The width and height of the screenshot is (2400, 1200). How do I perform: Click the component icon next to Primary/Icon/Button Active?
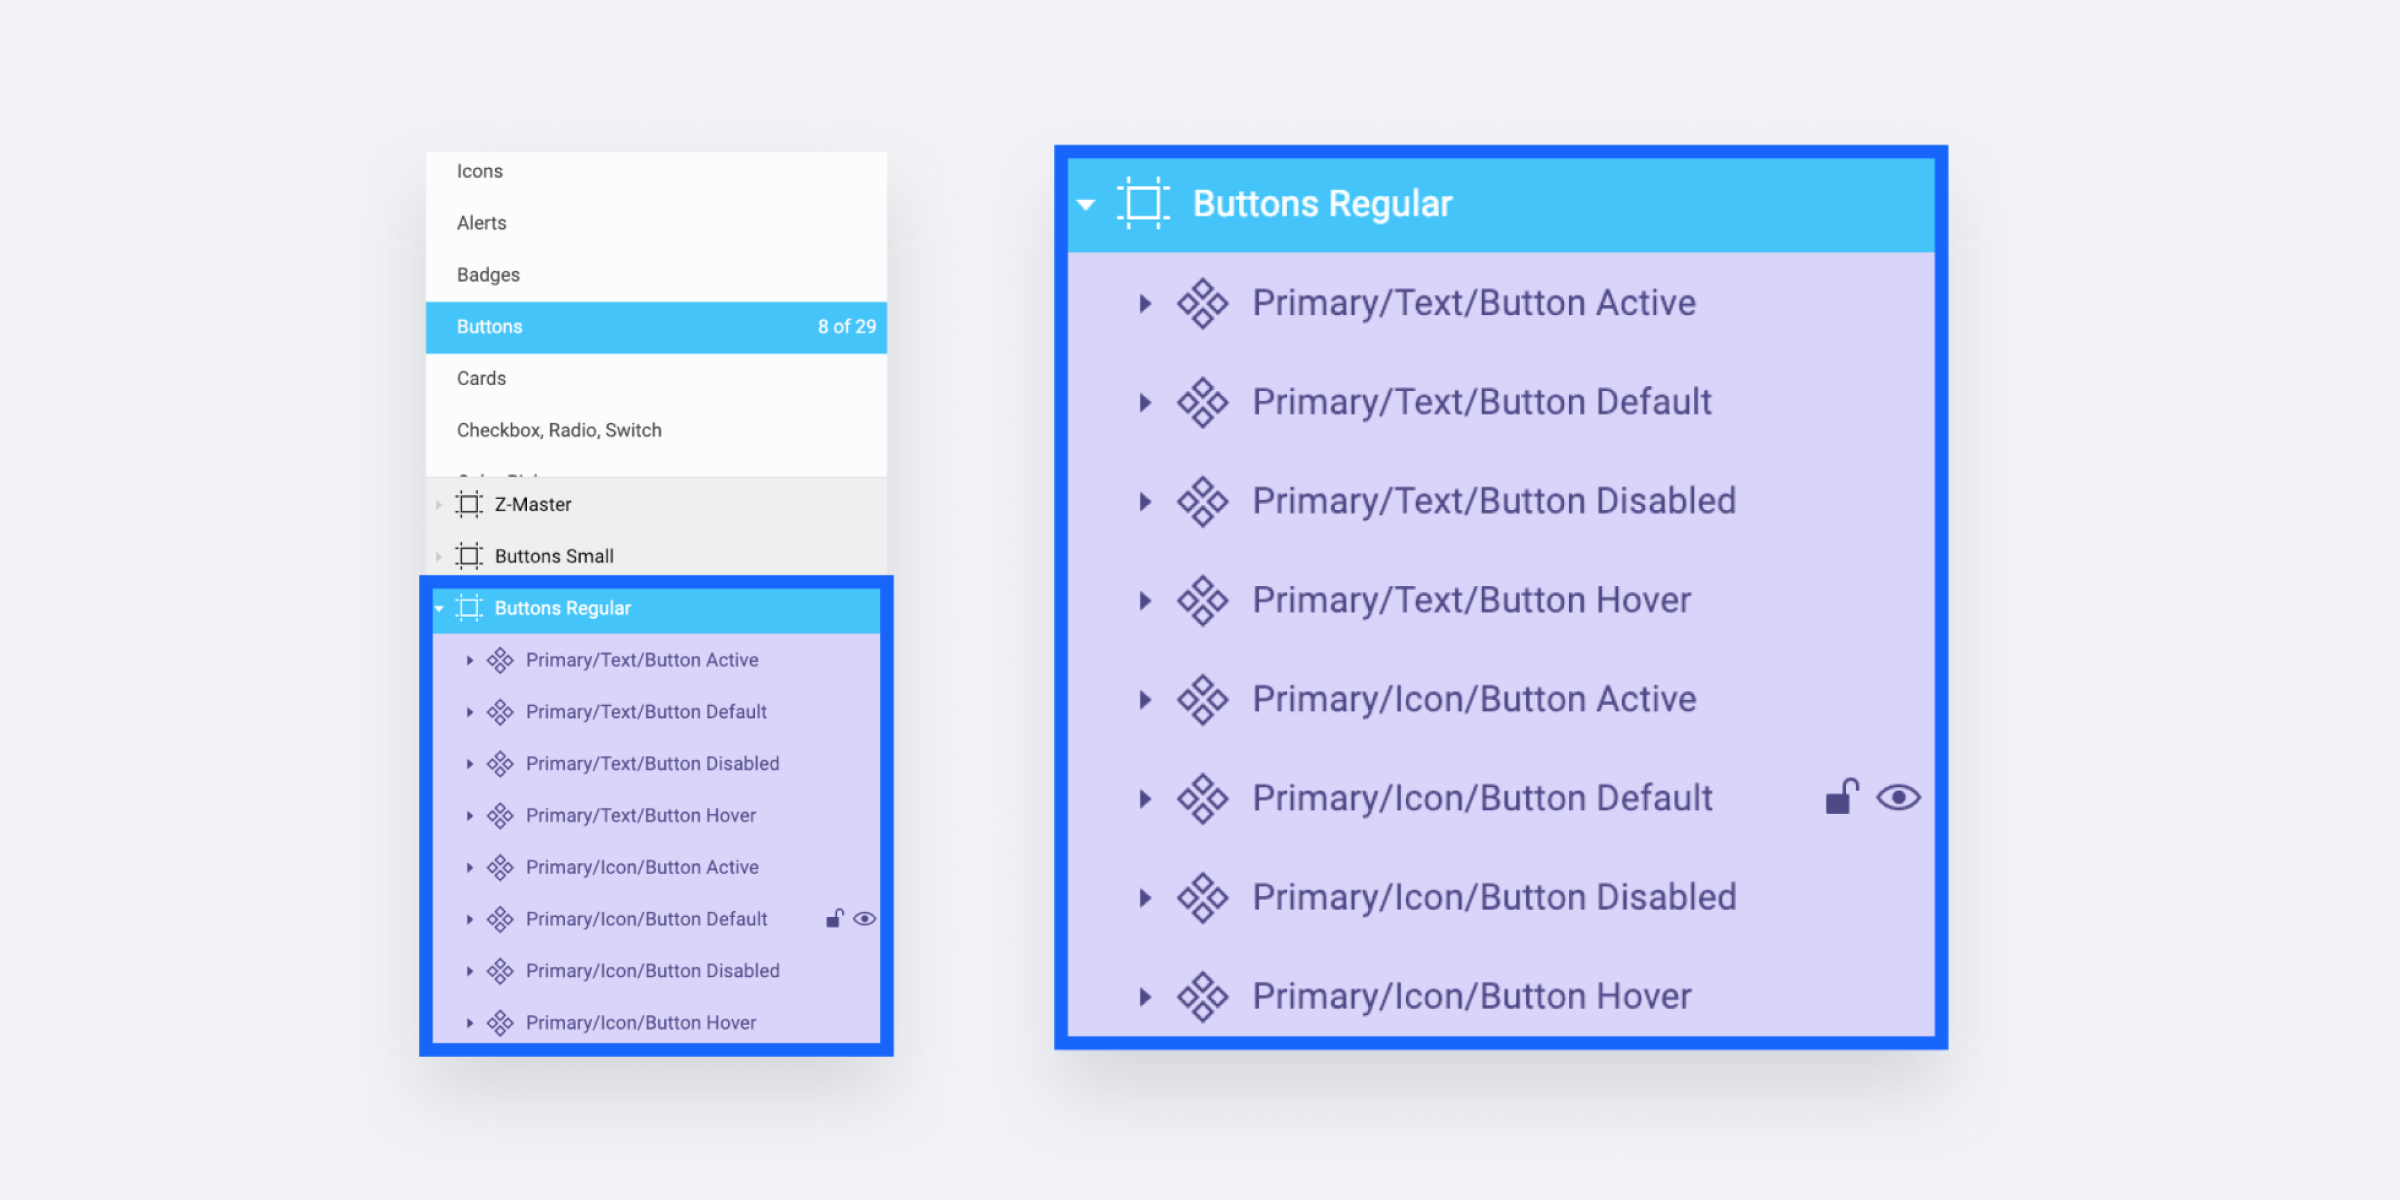501,867
